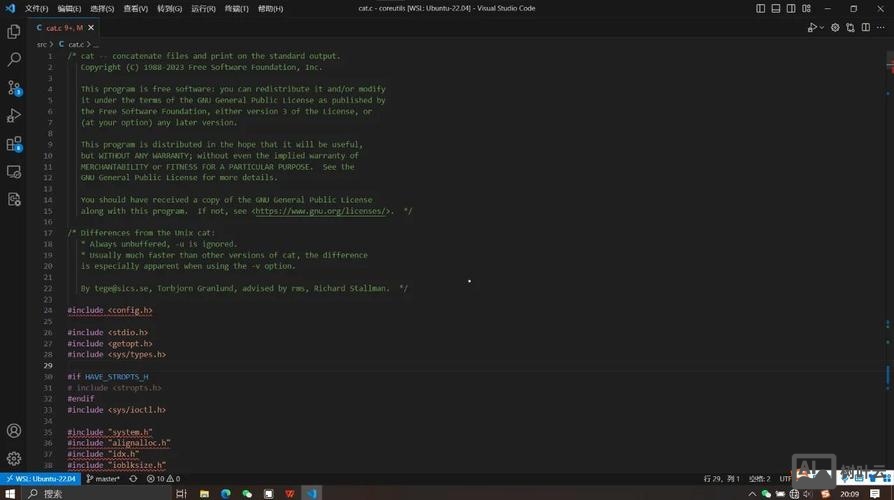The image size is (894, 500).
Task: Click the Manage gear icon
Action: [x=14, y=459]
